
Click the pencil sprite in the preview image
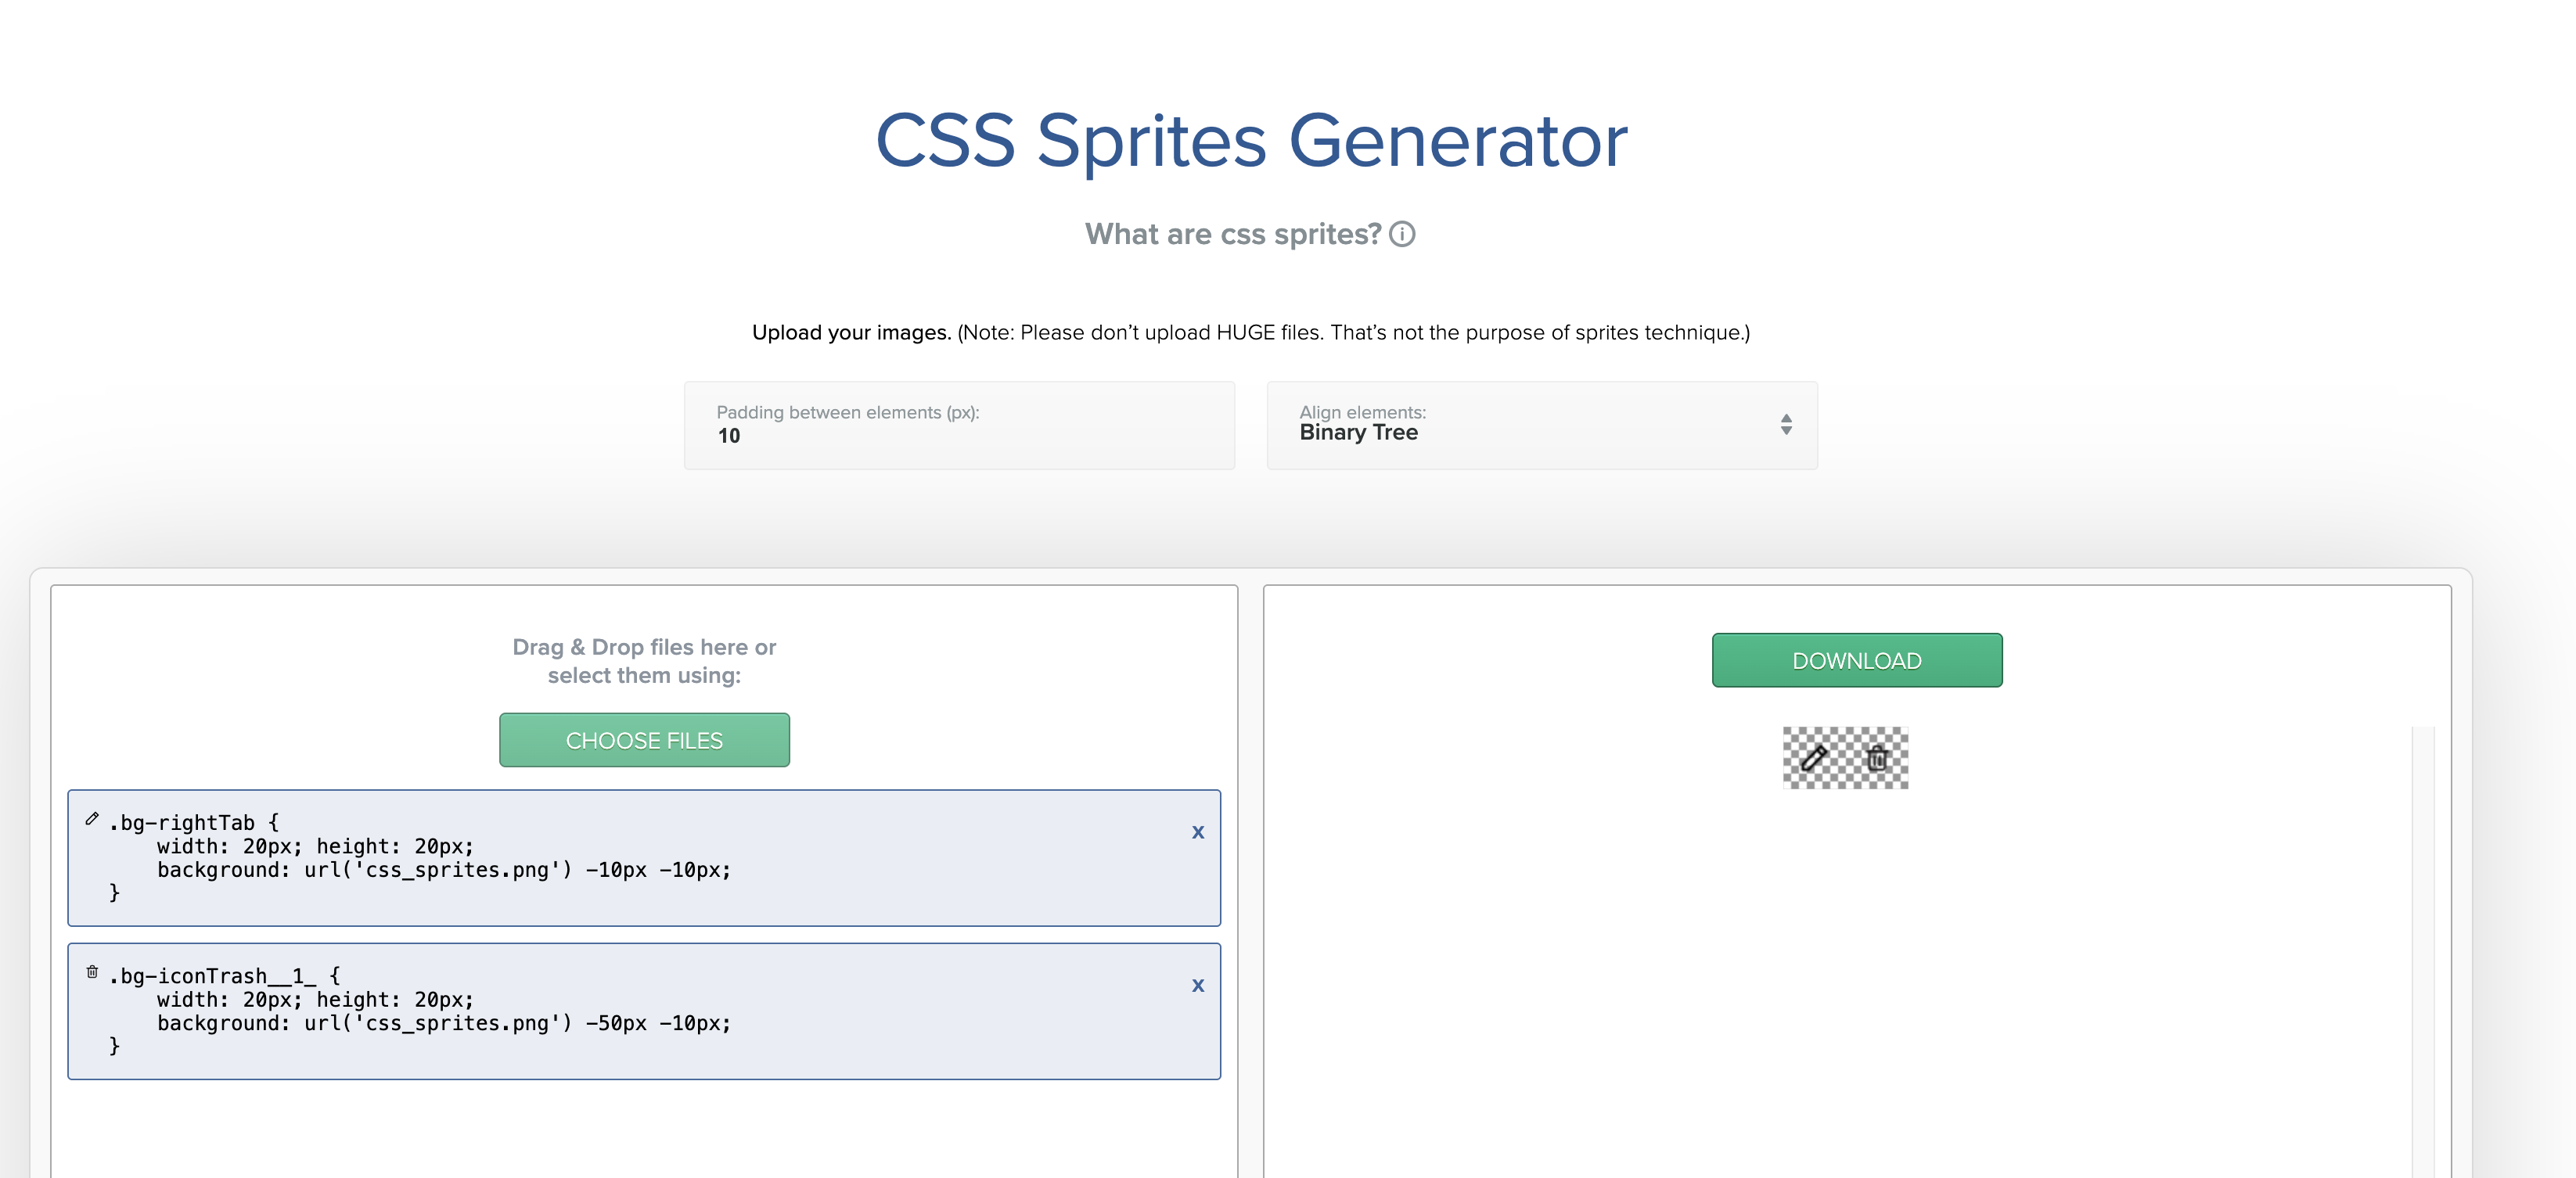(1814, 757)
